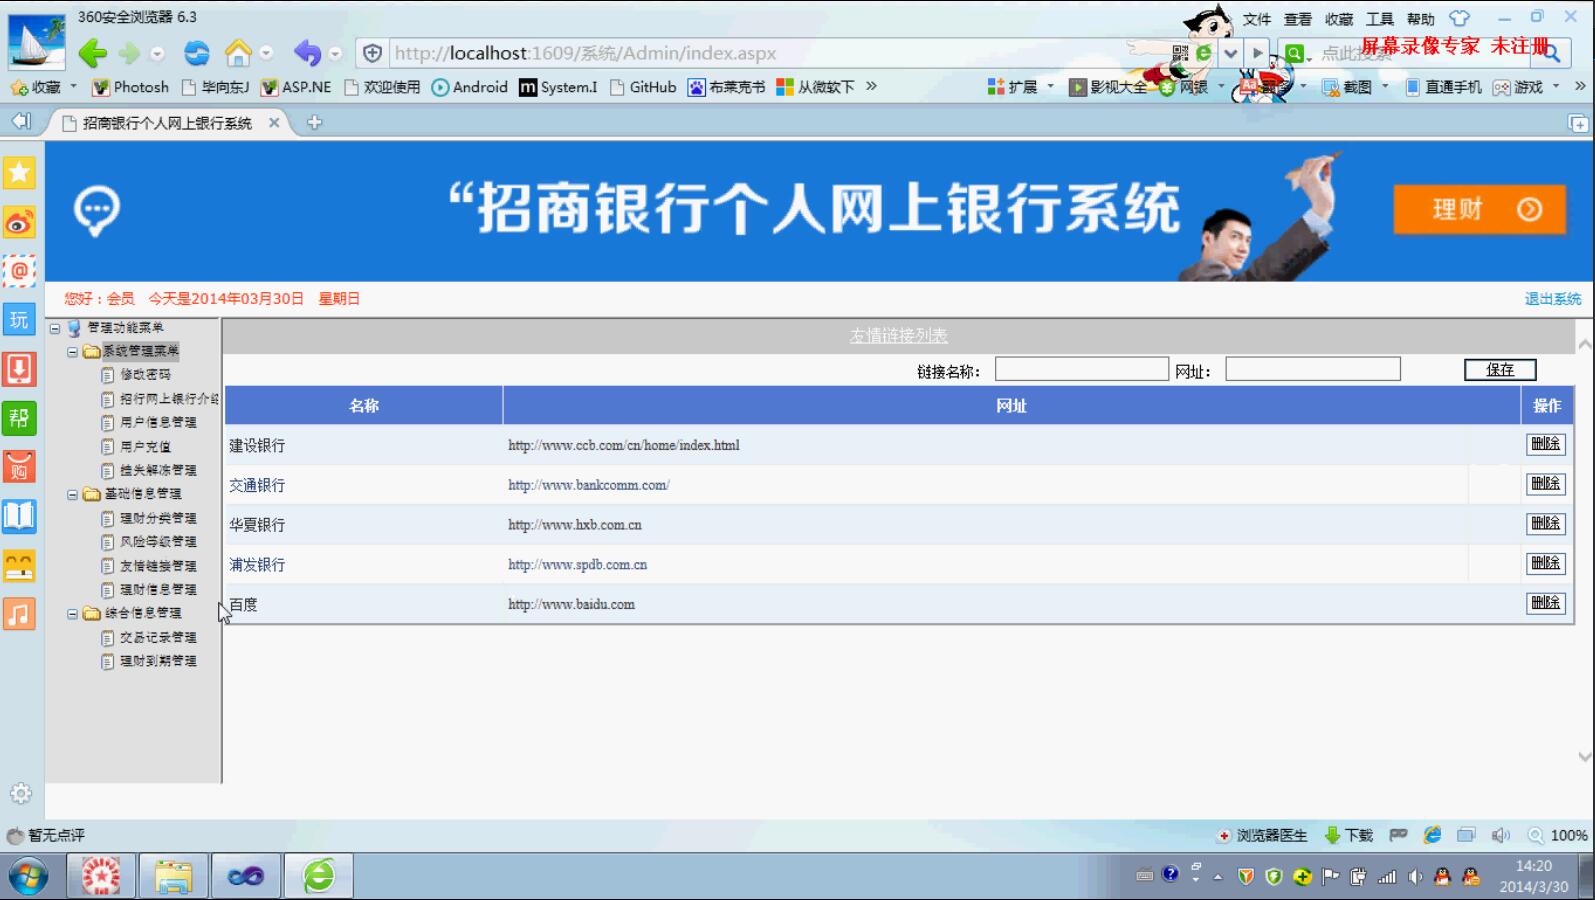Screen dimensions: 1595x900
Task: Open 浏览器医生 in the status bar
Action: pos(1261,835)
